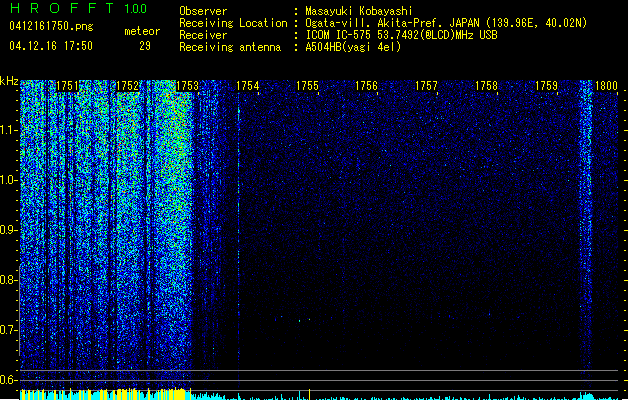Click the 1756 time marker
The height and width of the screenshot is (400, 629).
coord(367,86)
